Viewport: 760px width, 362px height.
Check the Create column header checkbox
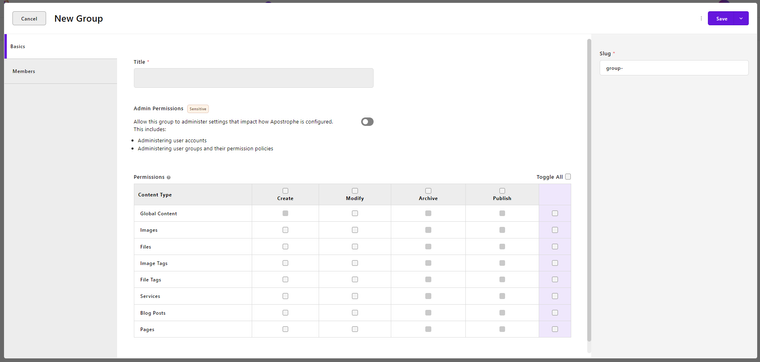tap(285, 191)
